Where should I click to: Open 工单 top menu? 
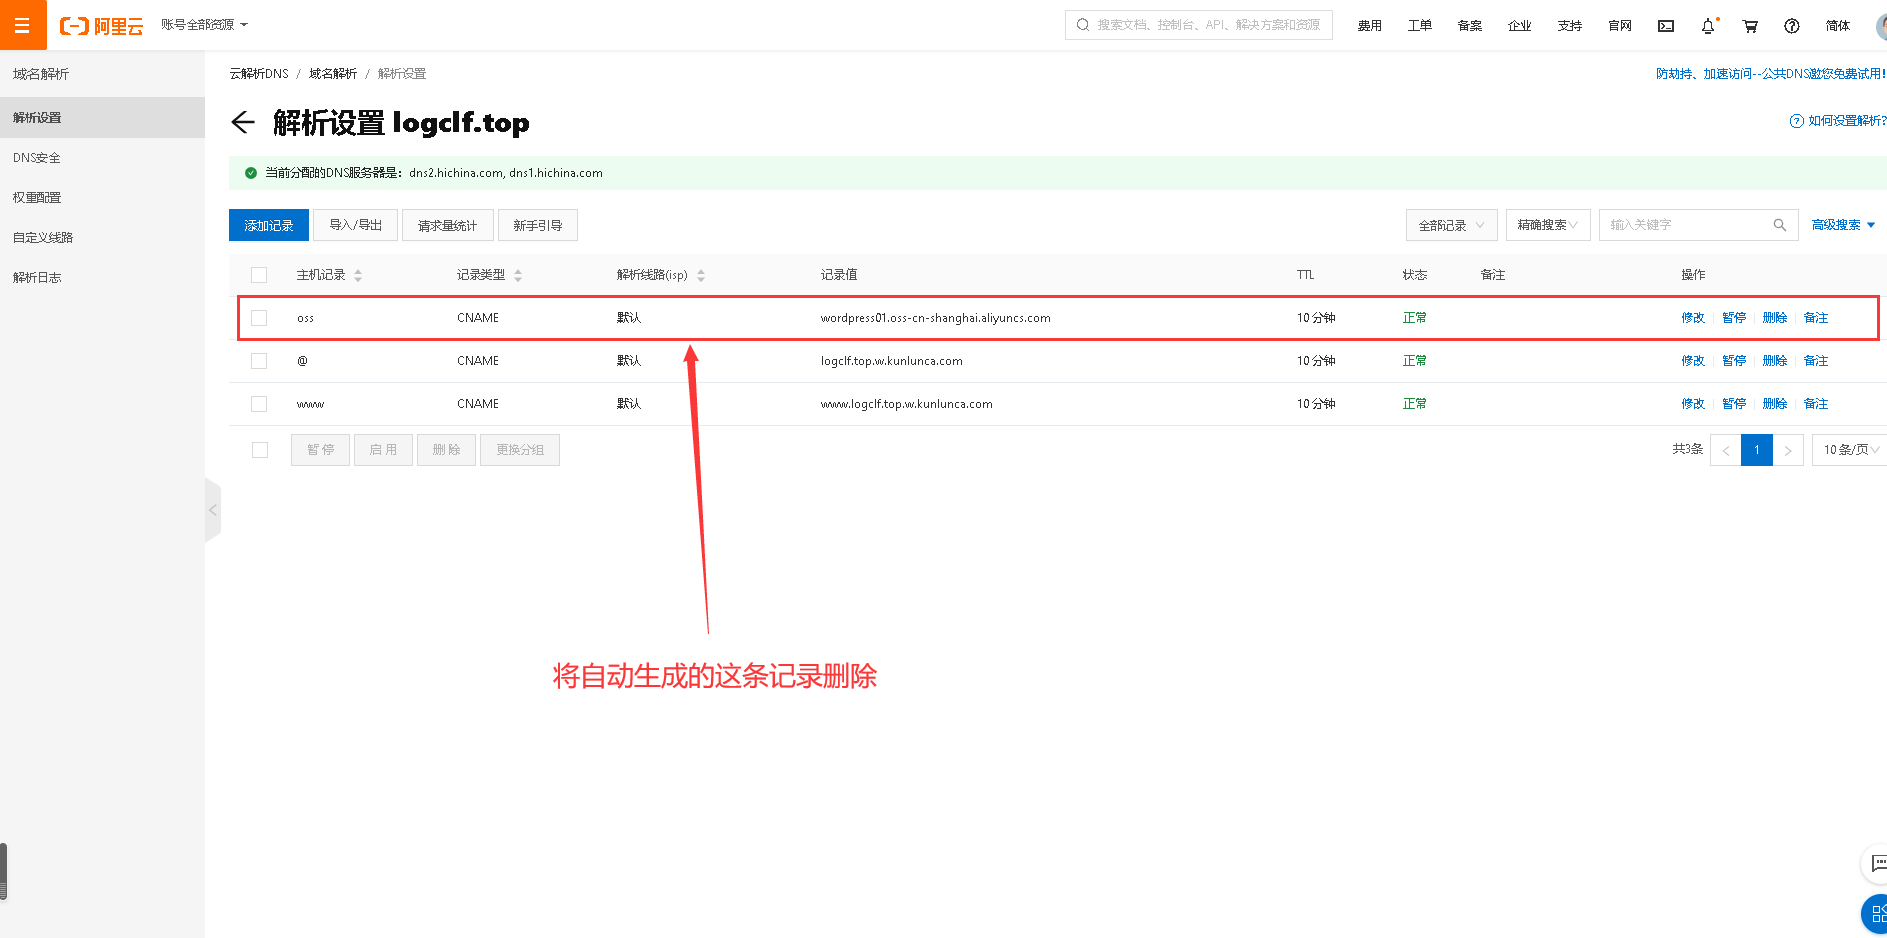[1419, 26]
